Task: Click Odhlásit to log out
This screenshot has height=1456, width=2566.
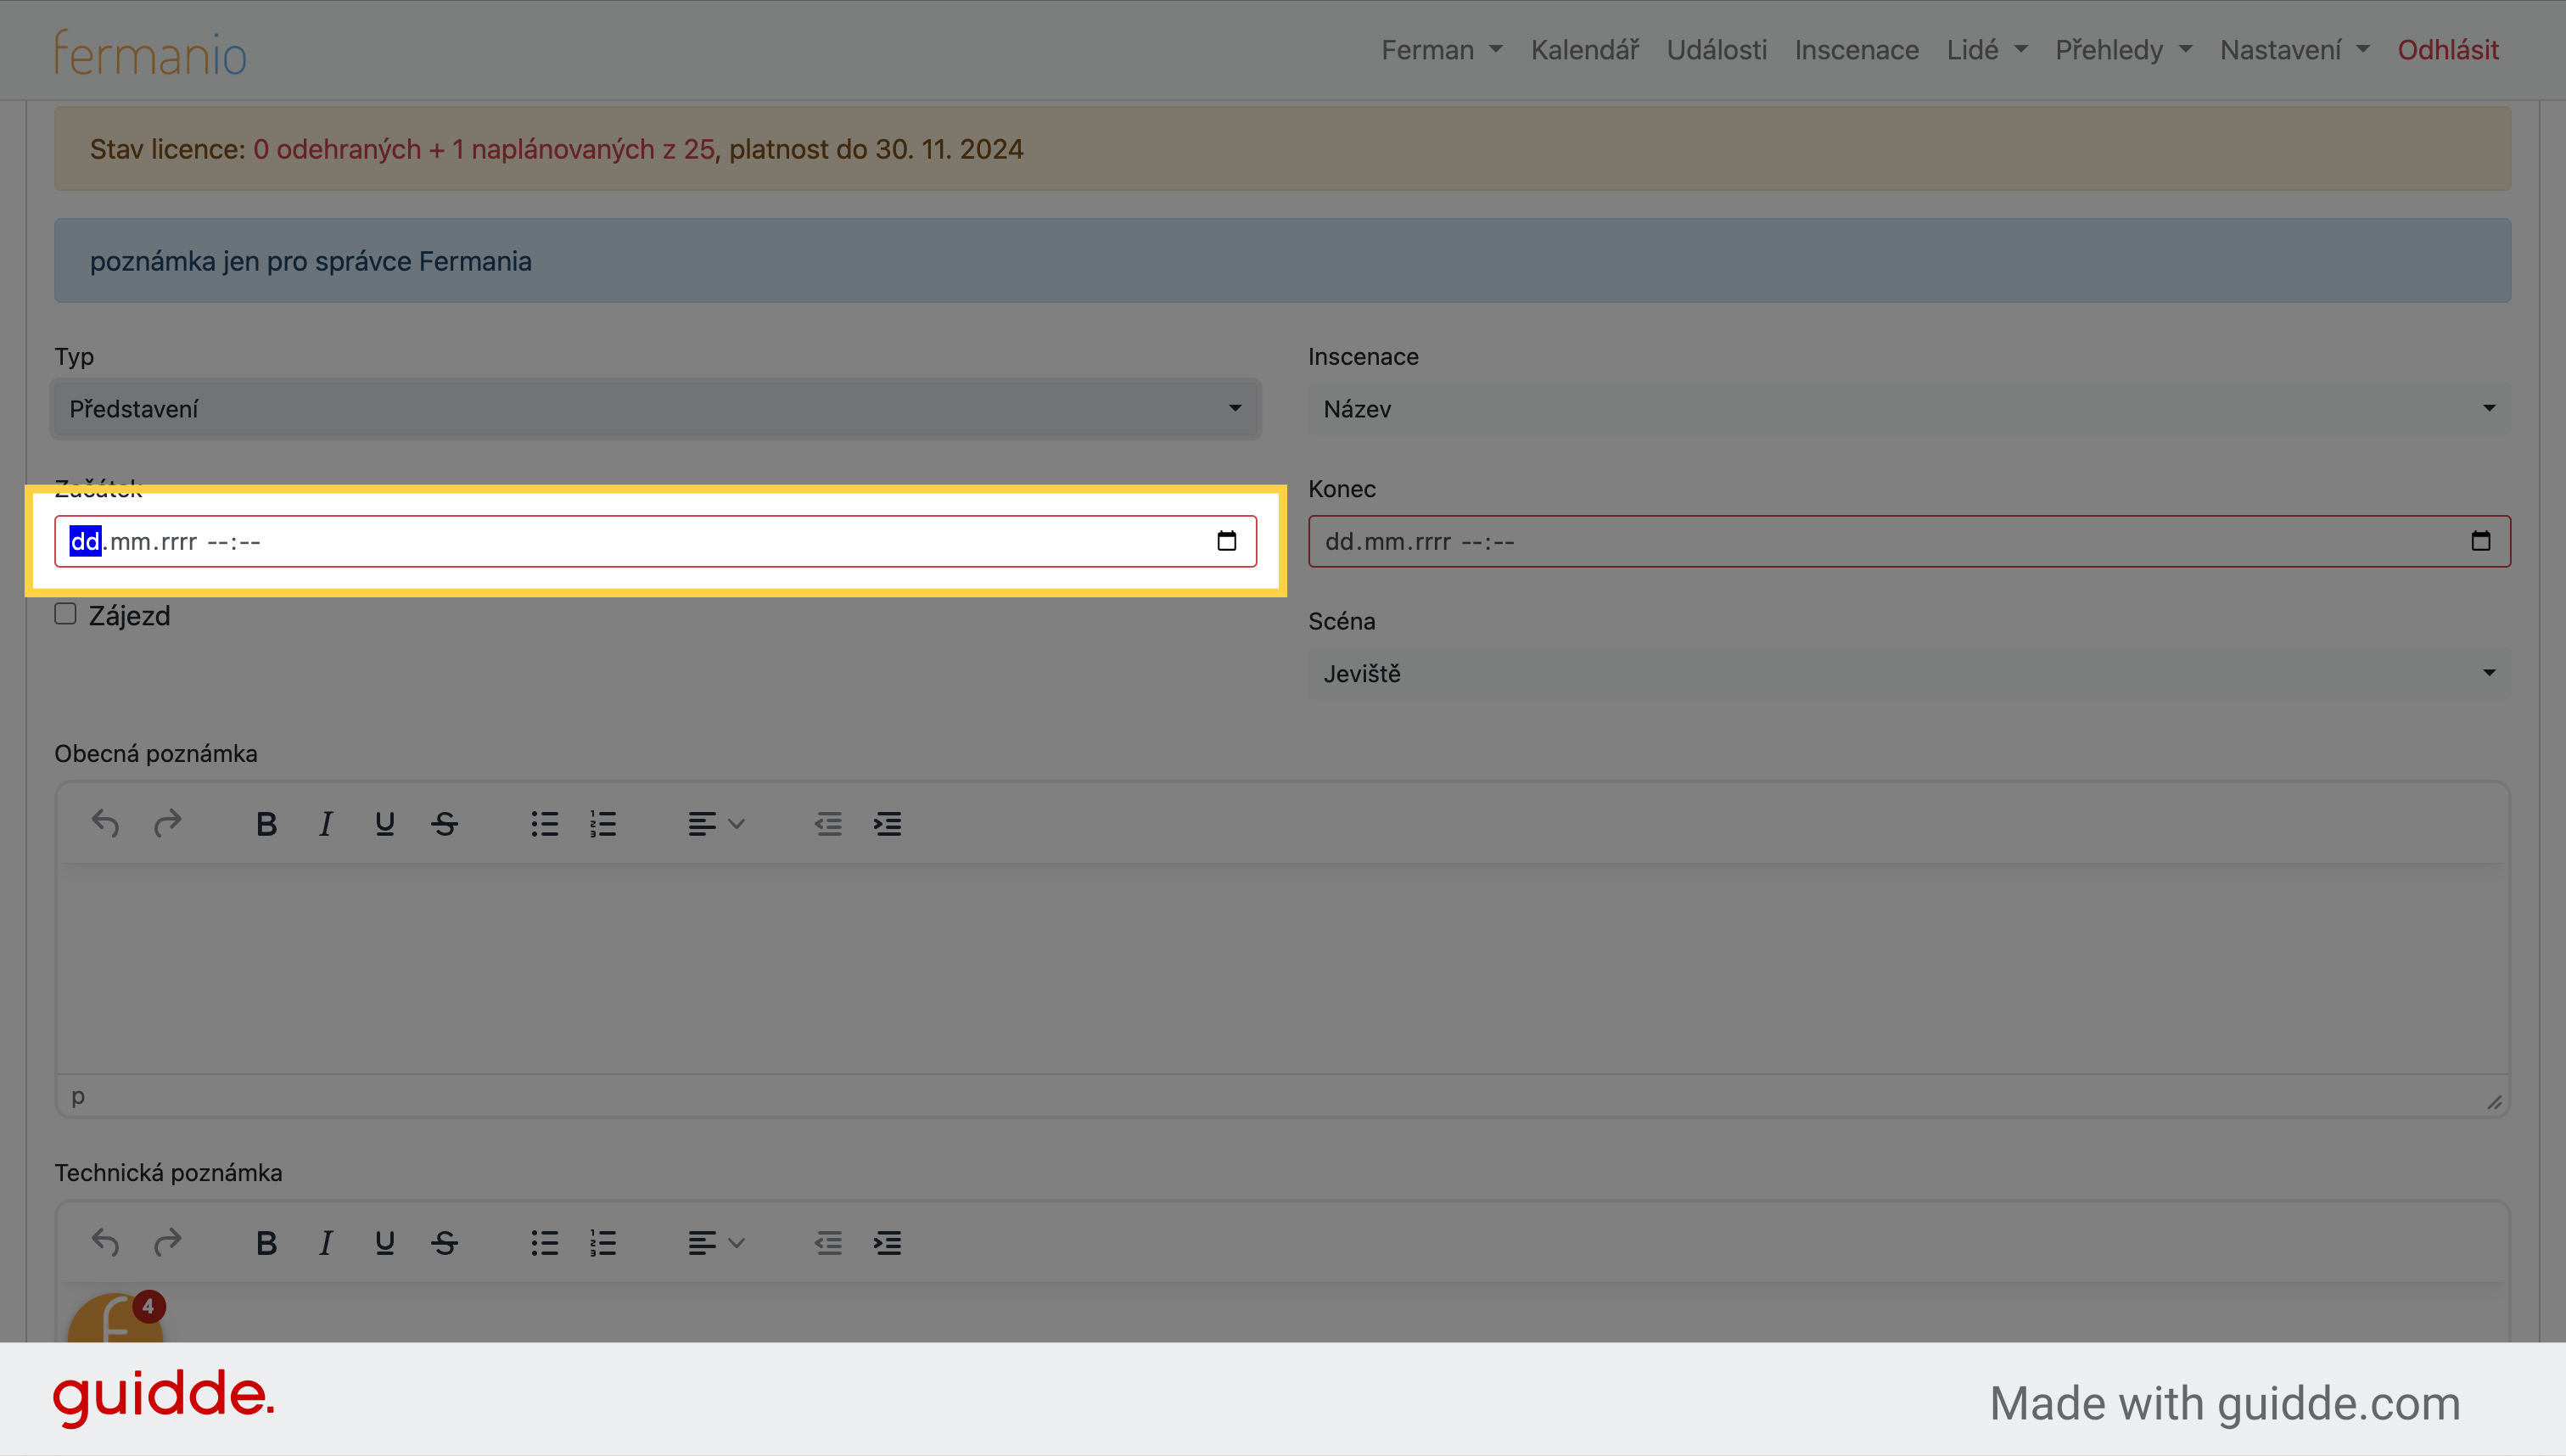Action: point(2448,50)
